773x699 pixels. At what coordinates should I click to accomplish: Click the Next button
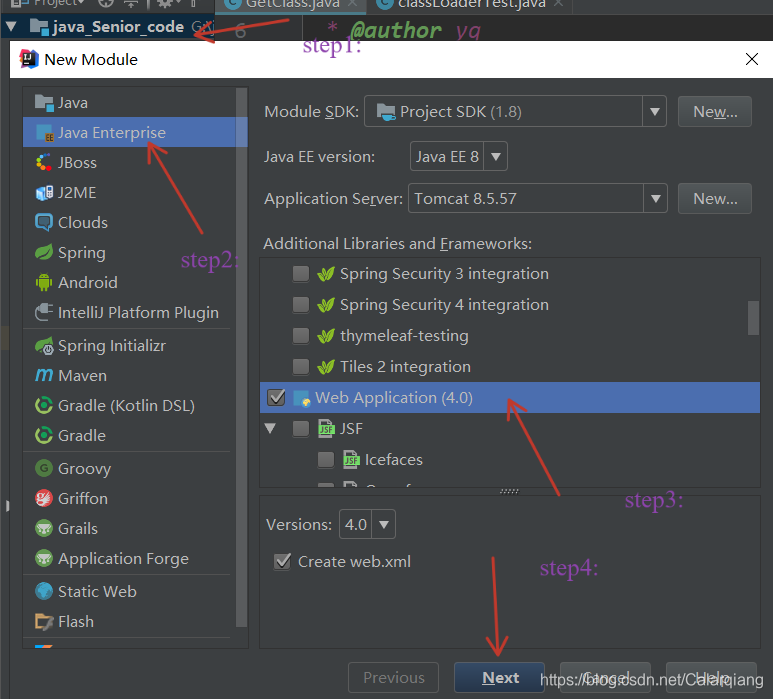click(x=499, y=678)
